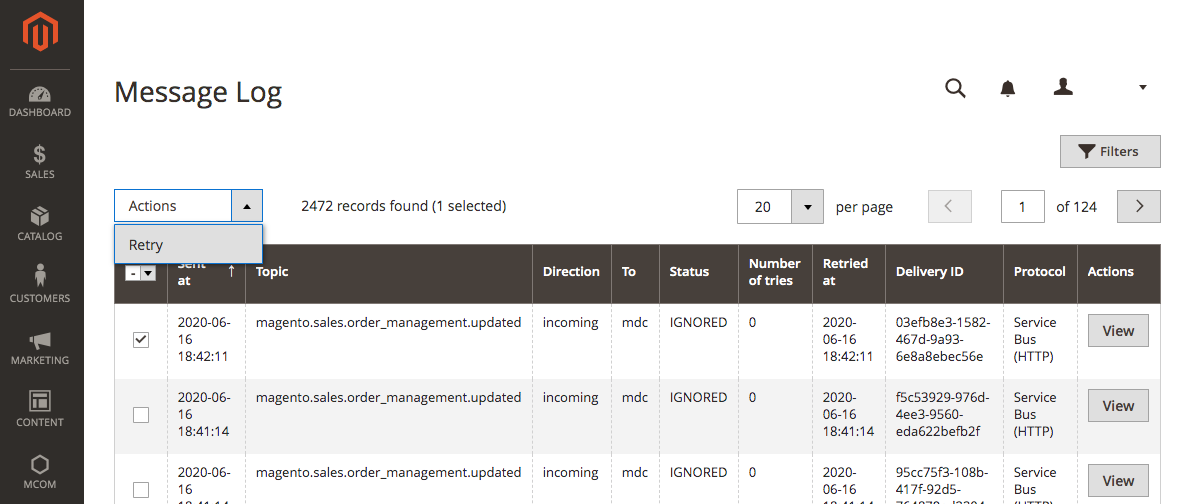Open the Filters panel
The width and height of the screenshot is (1181, 504).
[x=1110, y=151]
